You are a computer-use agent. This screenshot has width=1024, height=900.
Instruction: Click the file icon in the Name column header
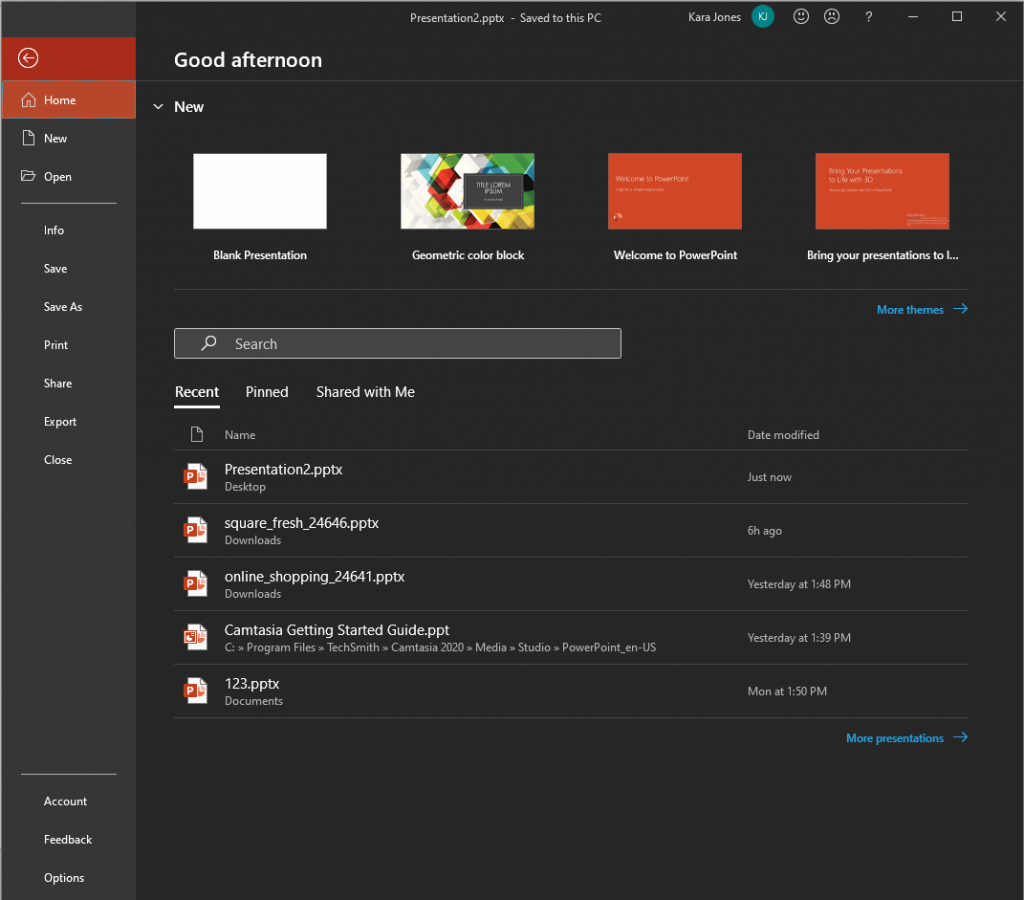point(197,434)
